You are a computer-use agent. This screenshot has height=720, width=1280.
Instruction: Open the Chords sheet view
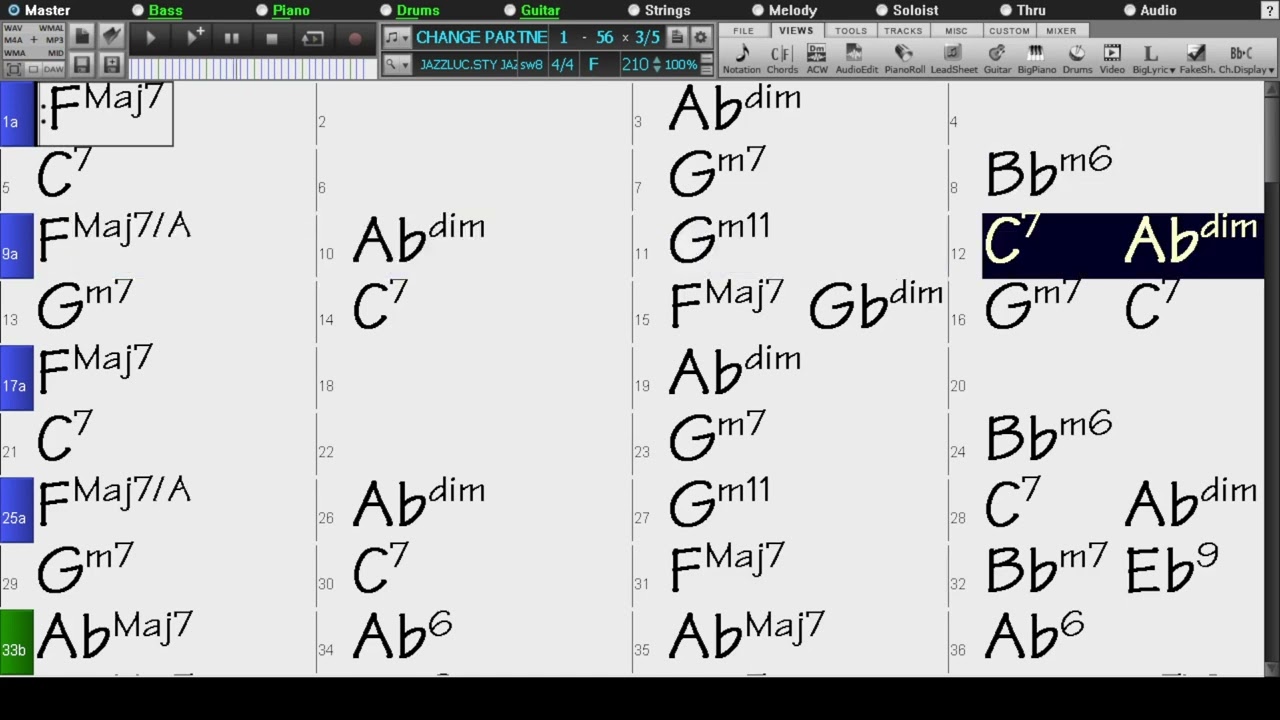click(x=782, y=59)
